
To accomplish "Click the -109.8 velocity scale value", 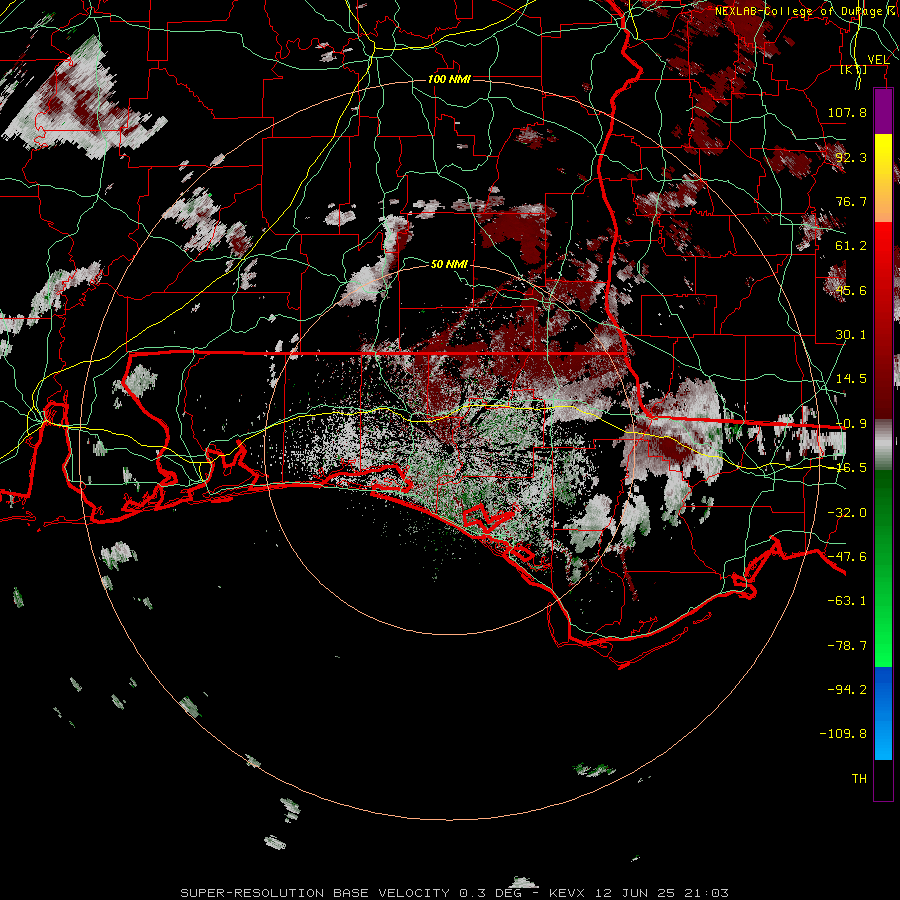I will [844, 734].
